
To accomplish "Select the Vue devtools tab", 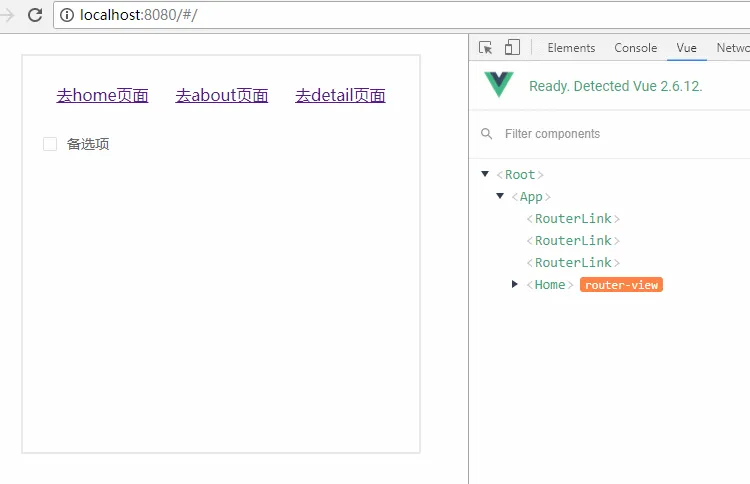I will click(x=686, y=48).
